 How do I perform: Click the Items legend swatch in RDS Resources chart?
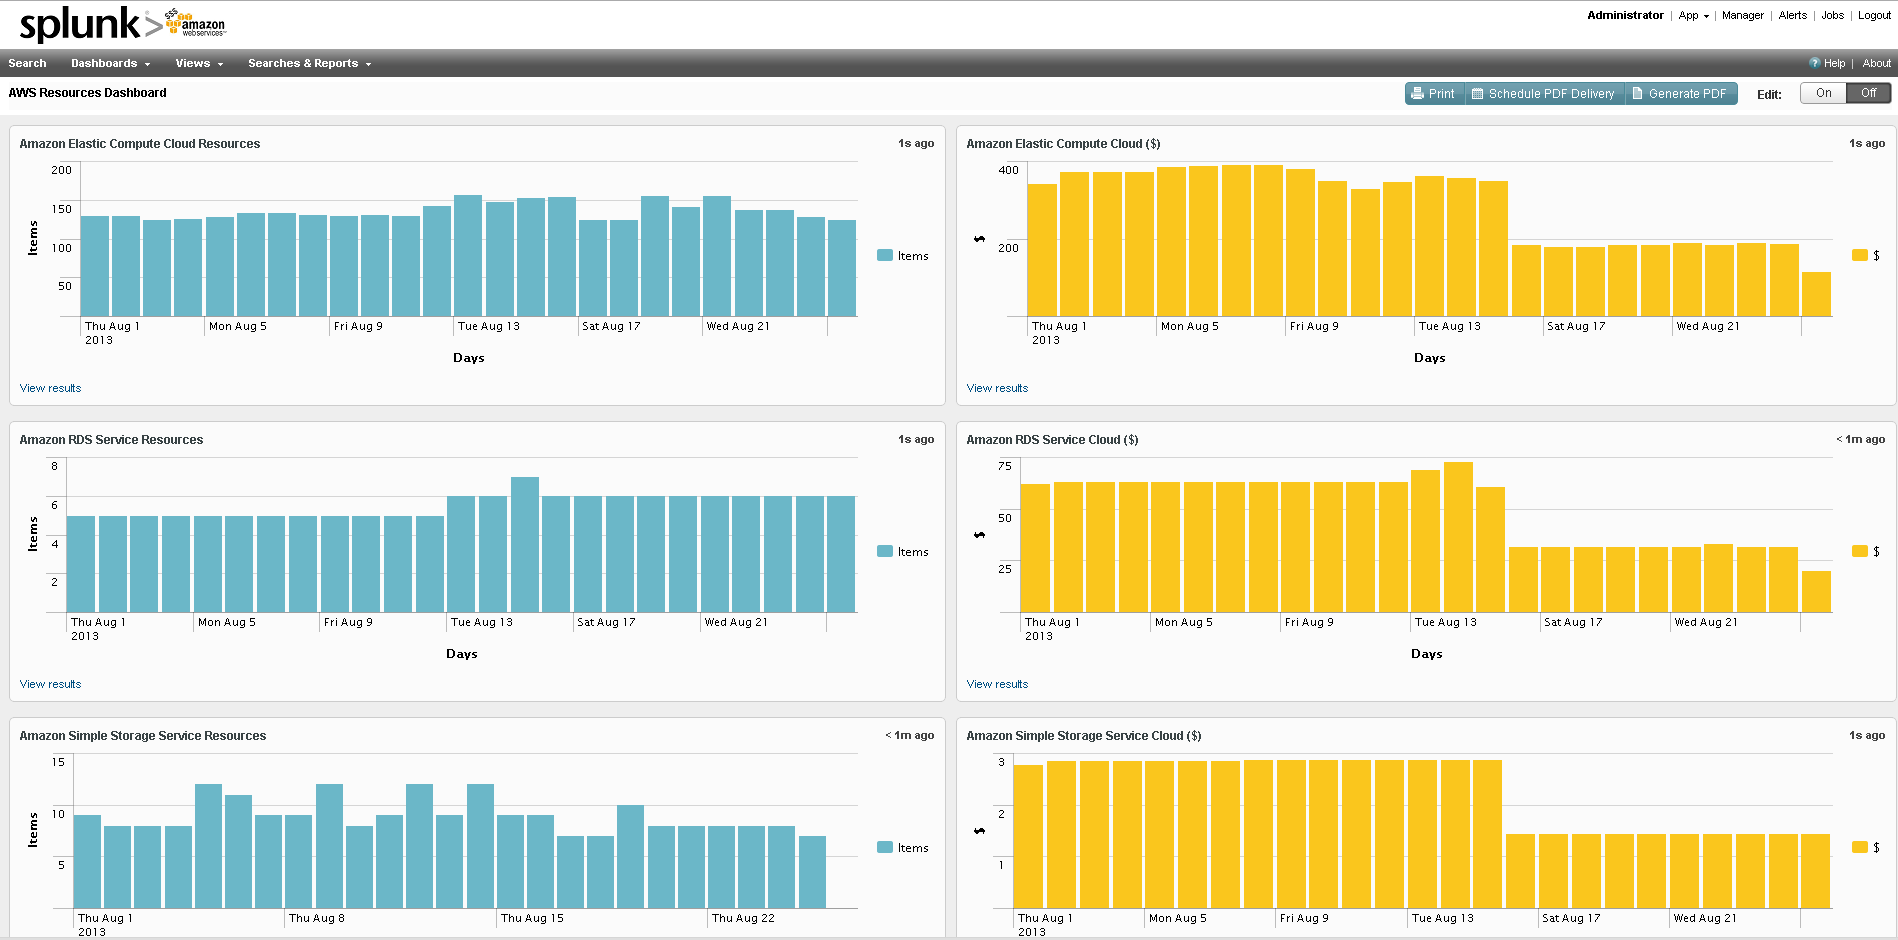point(884,551)
